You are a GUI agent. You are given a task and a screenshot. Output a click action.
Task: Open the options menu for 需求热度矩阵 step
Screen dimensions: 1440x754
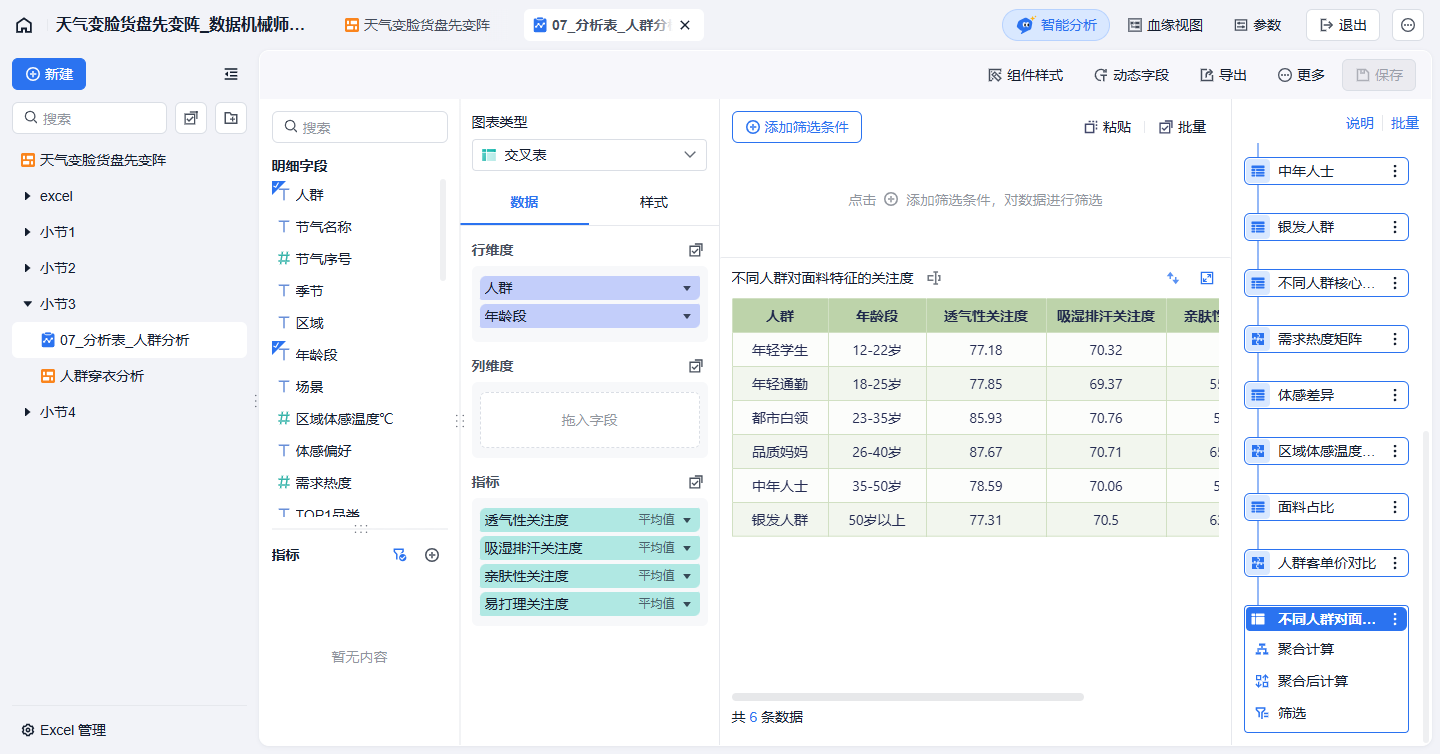1395,339
